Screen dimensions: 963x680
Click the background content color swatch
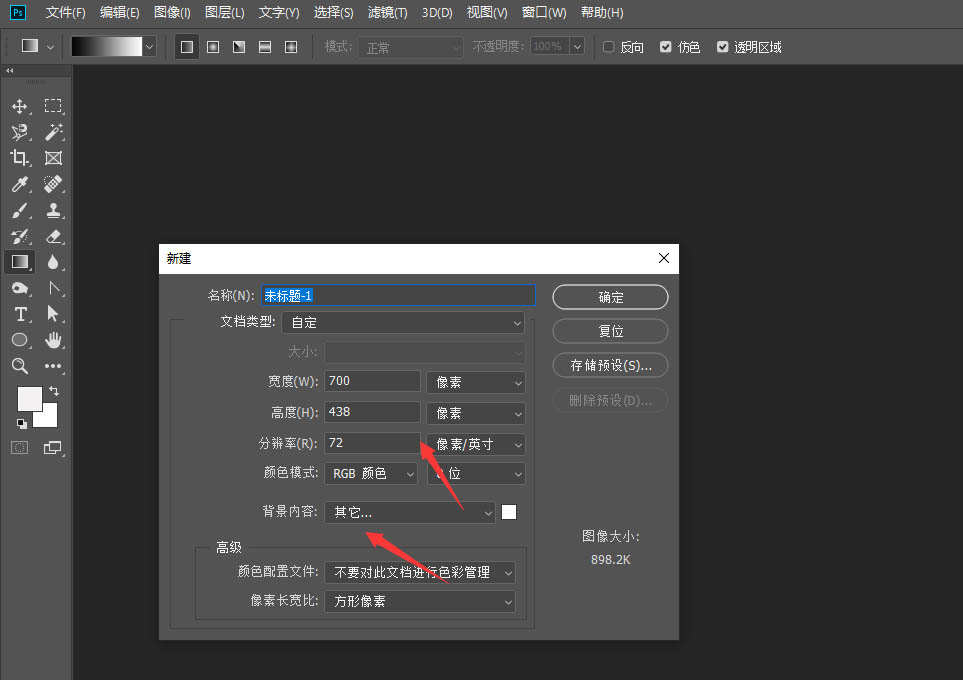click(x=508, y=511)
